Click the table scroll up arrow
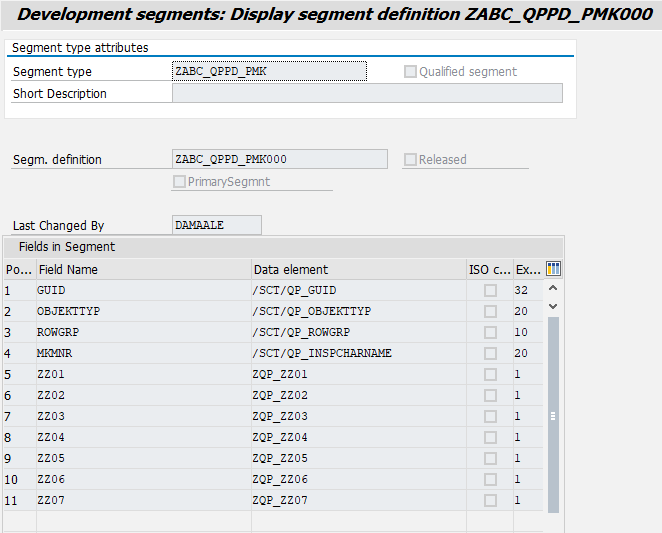Viewport: 662px width, 533px height. point(553,289)
